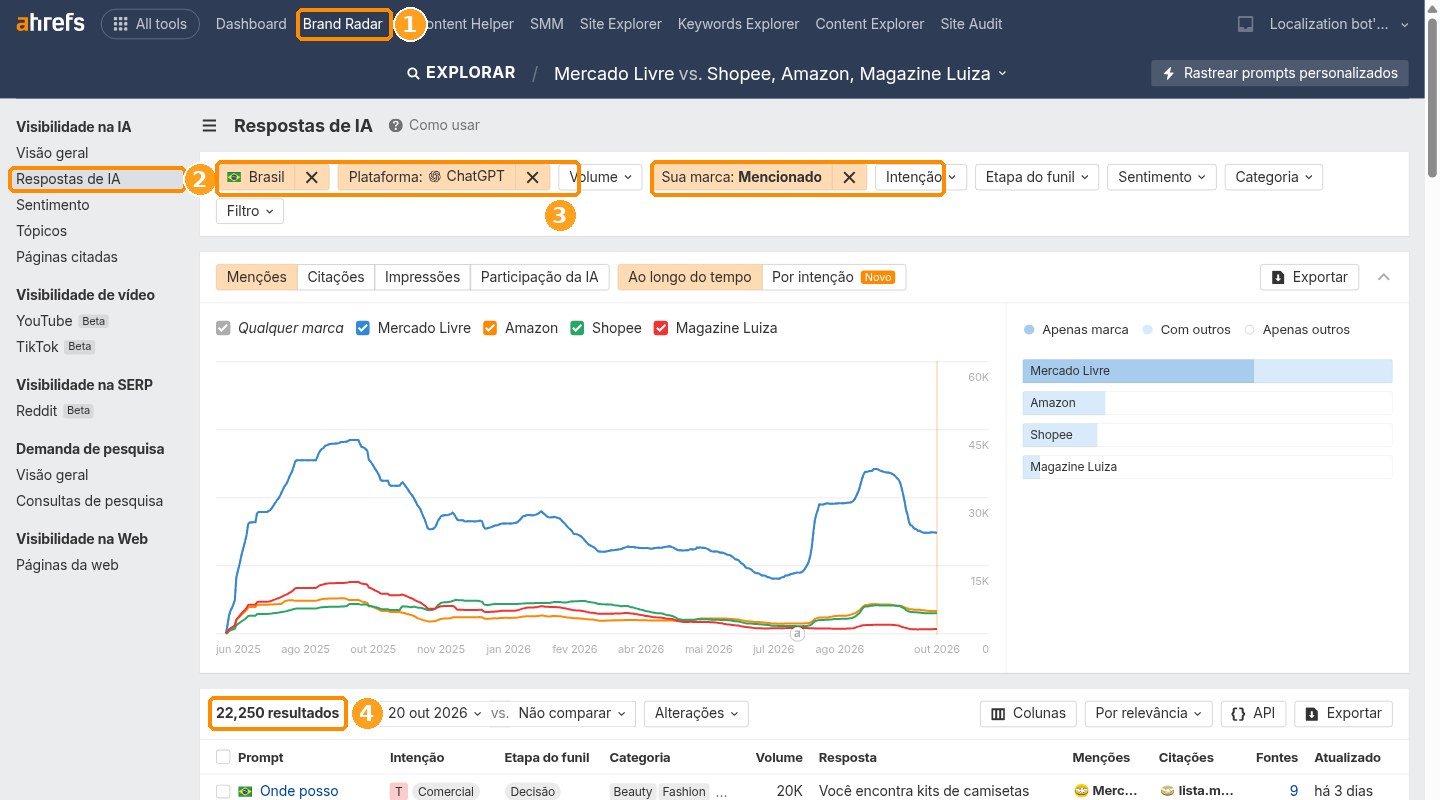
Task: Open the Filtro dropdown
Action: coord(250,211)
